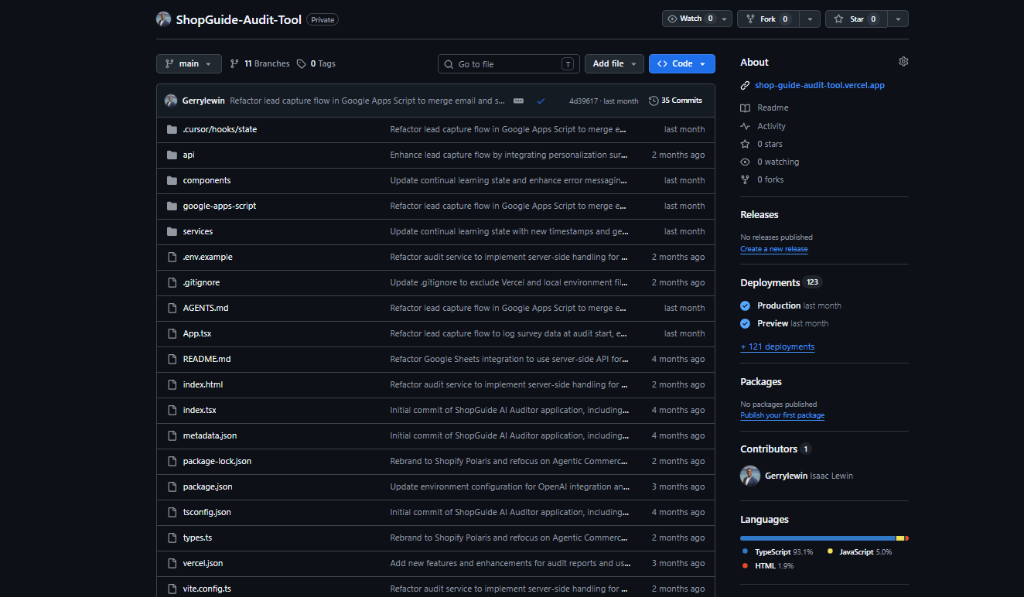Click file icon beside .gitignore
This screenshot has height=597, width=1024.
[x=172, y=282]
